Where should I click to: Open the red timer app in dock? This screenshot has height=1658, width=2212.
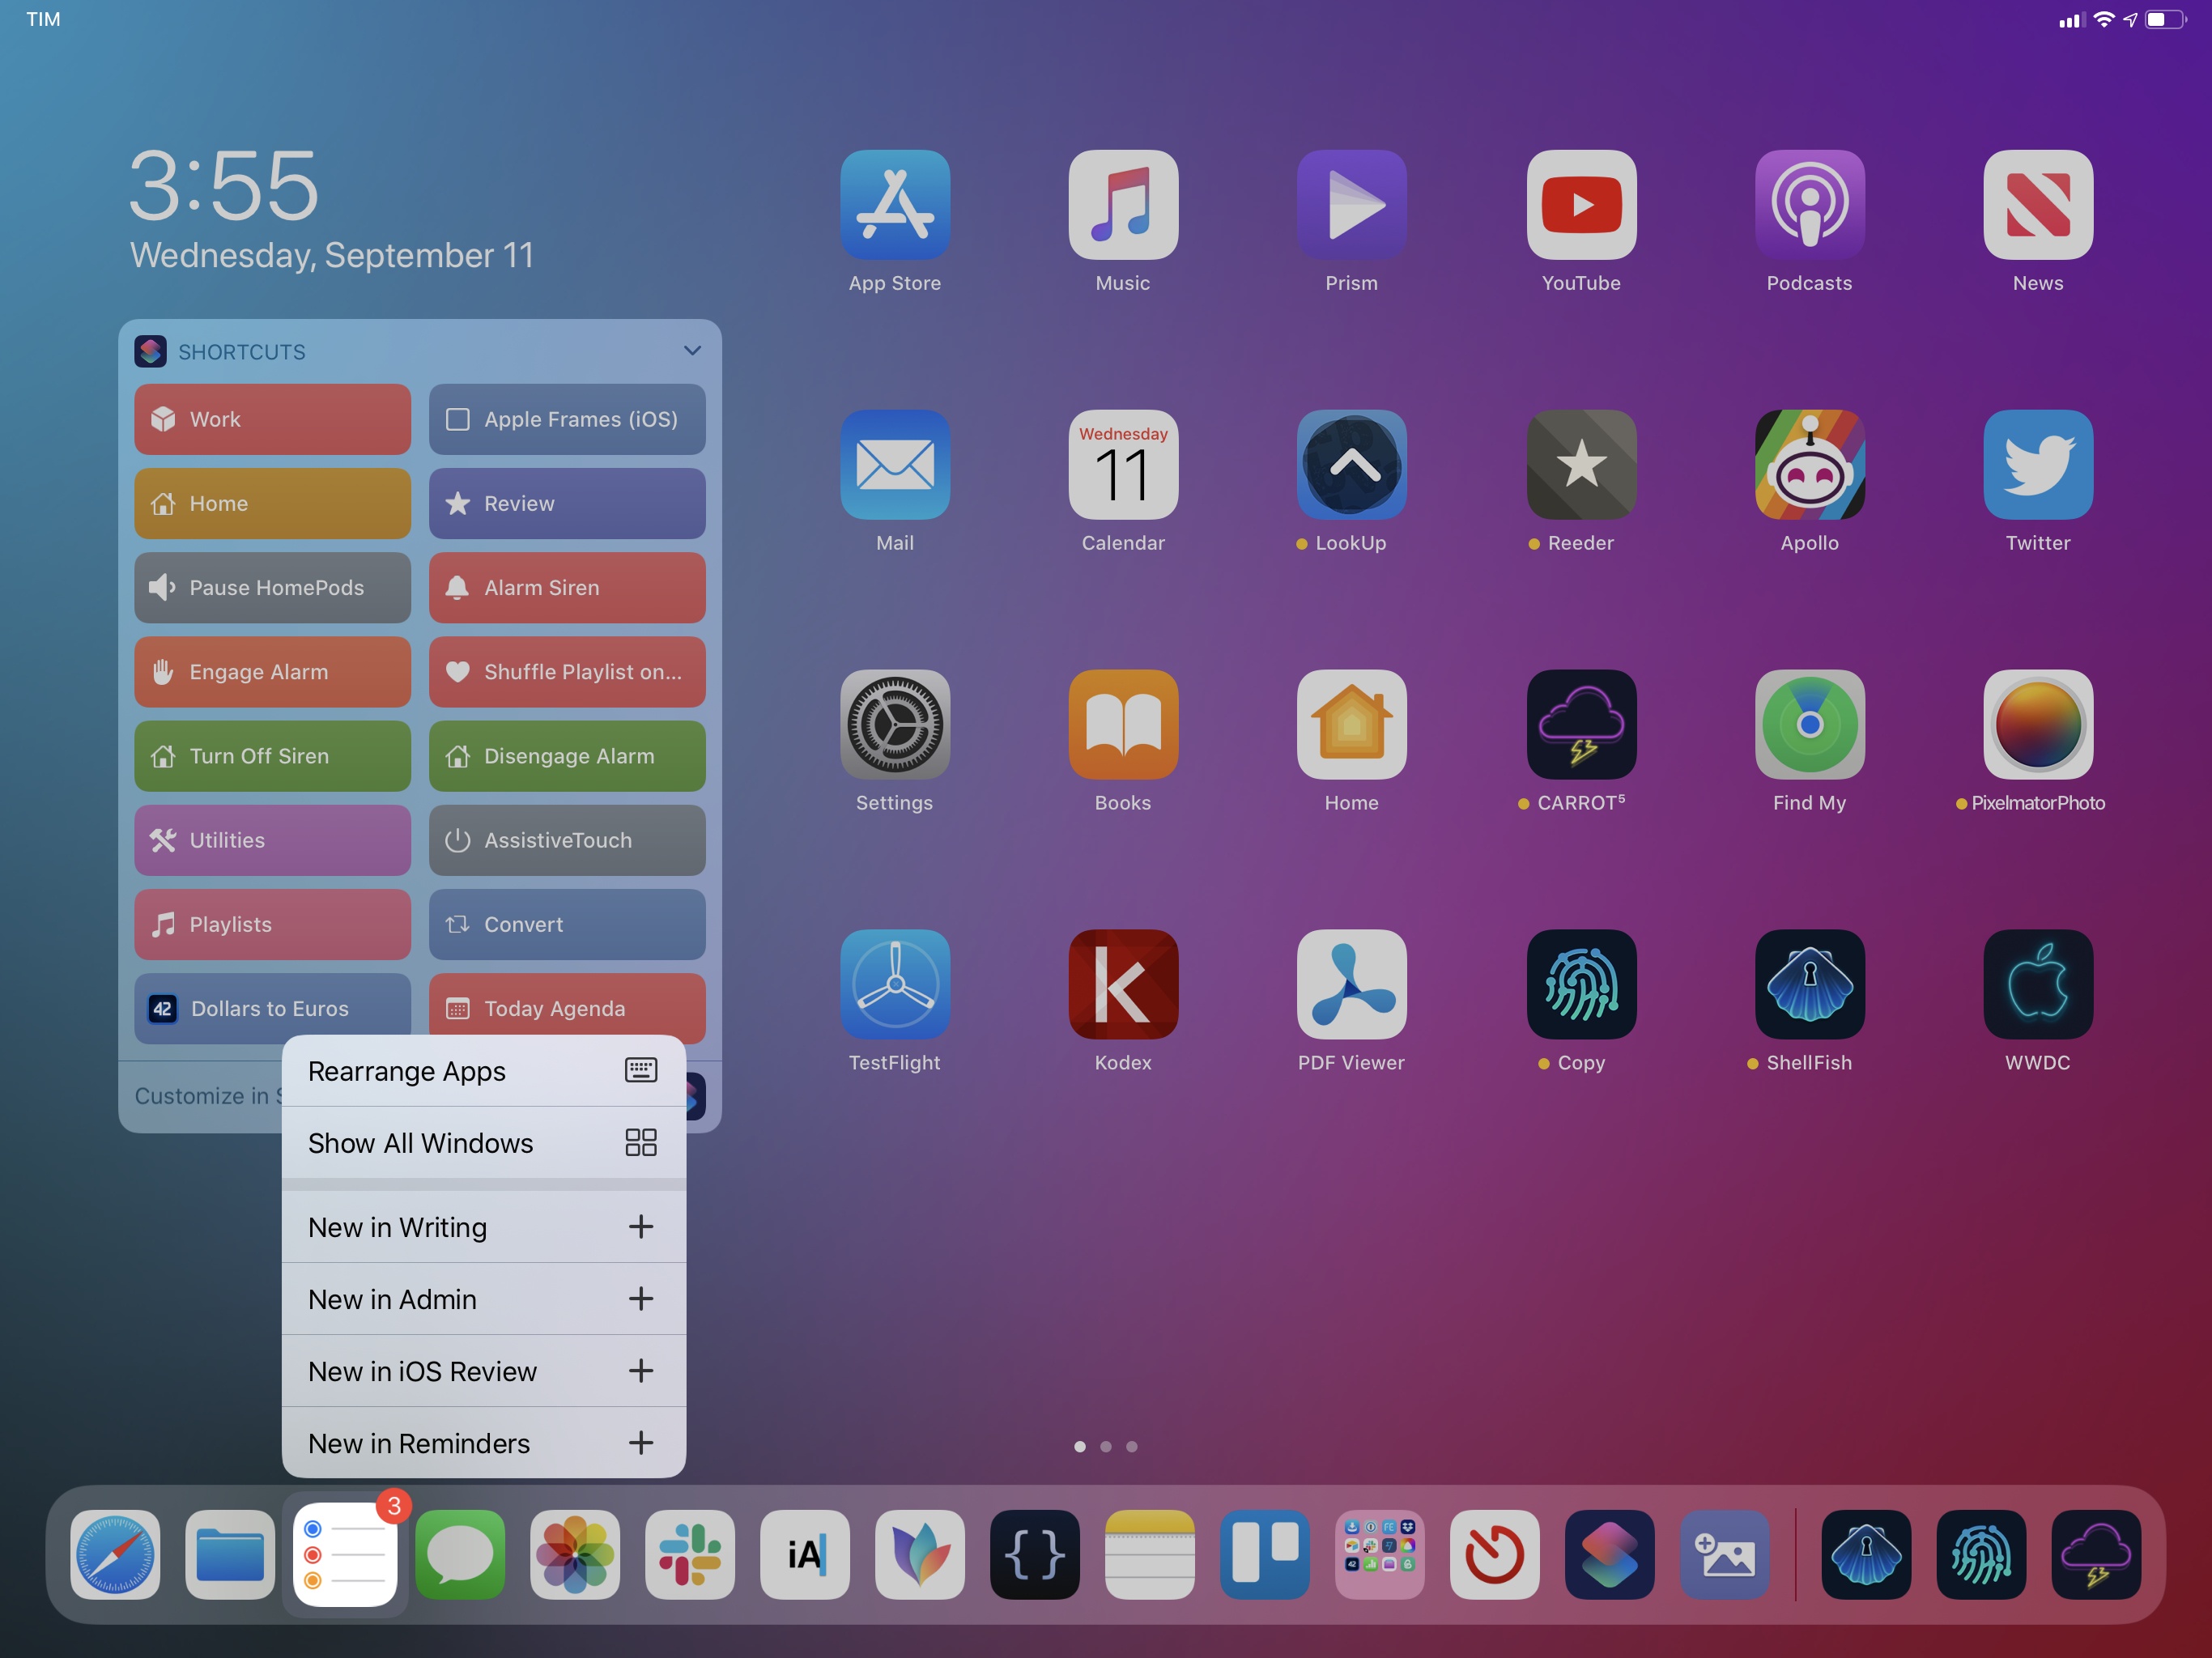point(1495,1555)
